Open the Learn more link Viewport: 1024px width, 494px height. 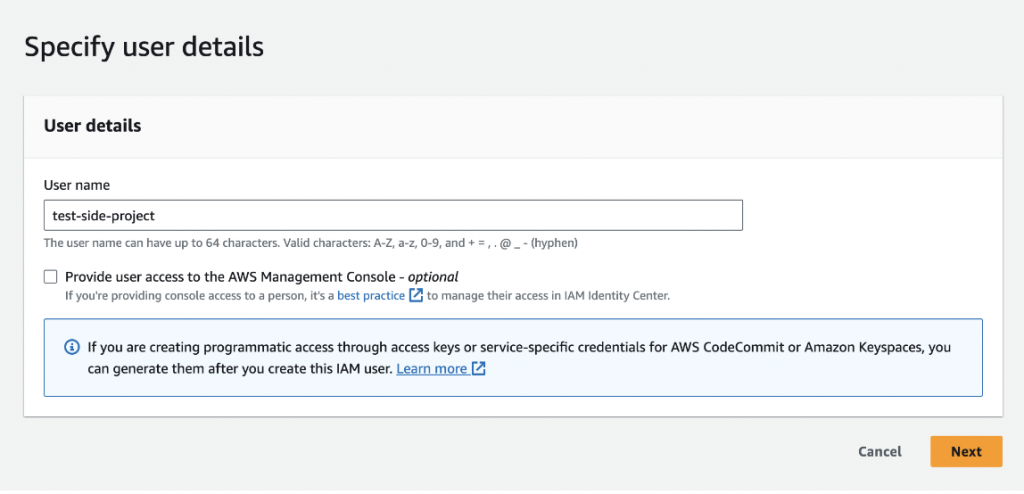(x=431, y=369)
